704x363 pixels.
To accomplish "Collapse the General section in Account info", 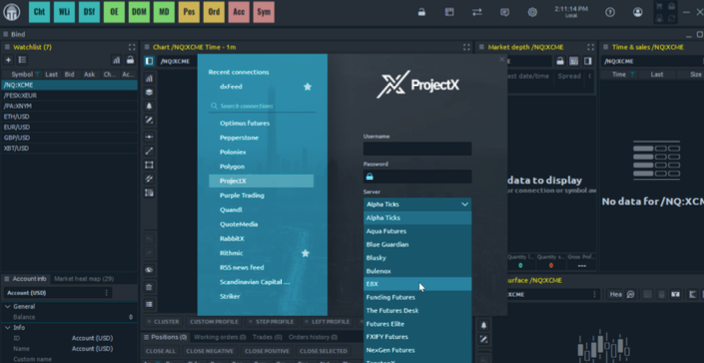I will pyautogui.click(x=8, y=306).
